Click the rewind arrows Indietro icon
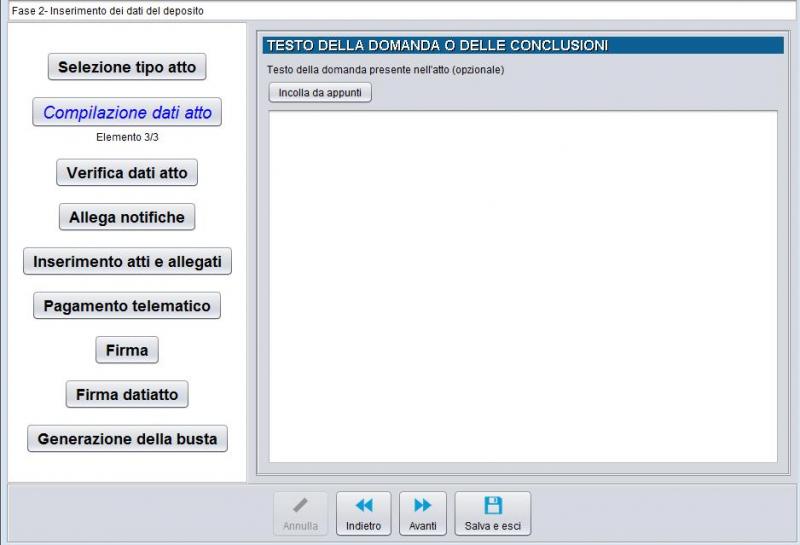This screenshot has height=545, width=800. [363, 506]
